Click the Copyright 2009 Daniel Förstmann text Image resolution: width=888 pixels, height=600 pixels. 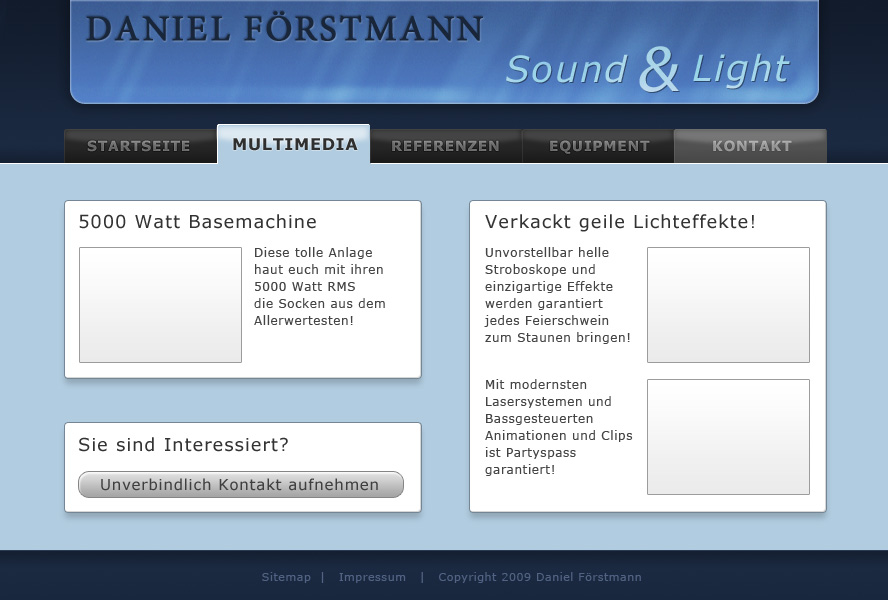tap(540, 577)
